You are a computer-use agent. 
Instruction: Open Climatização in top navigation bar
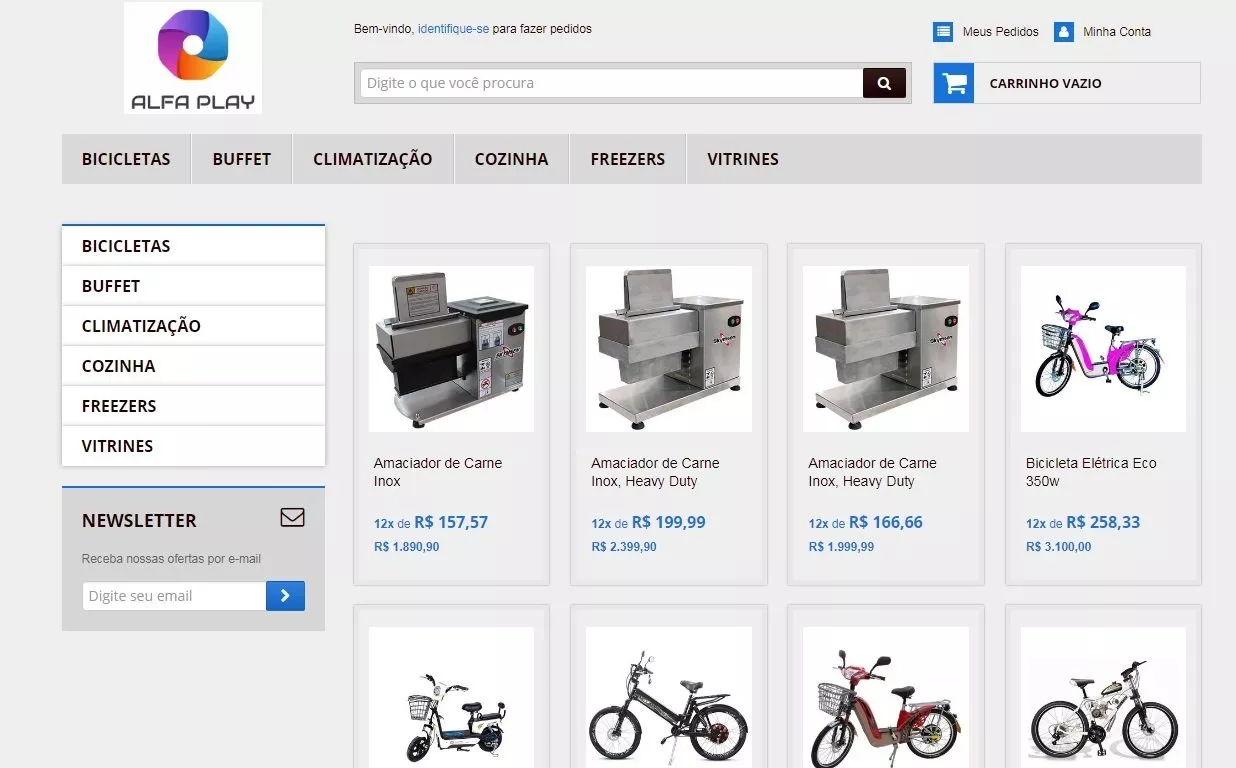373,159
